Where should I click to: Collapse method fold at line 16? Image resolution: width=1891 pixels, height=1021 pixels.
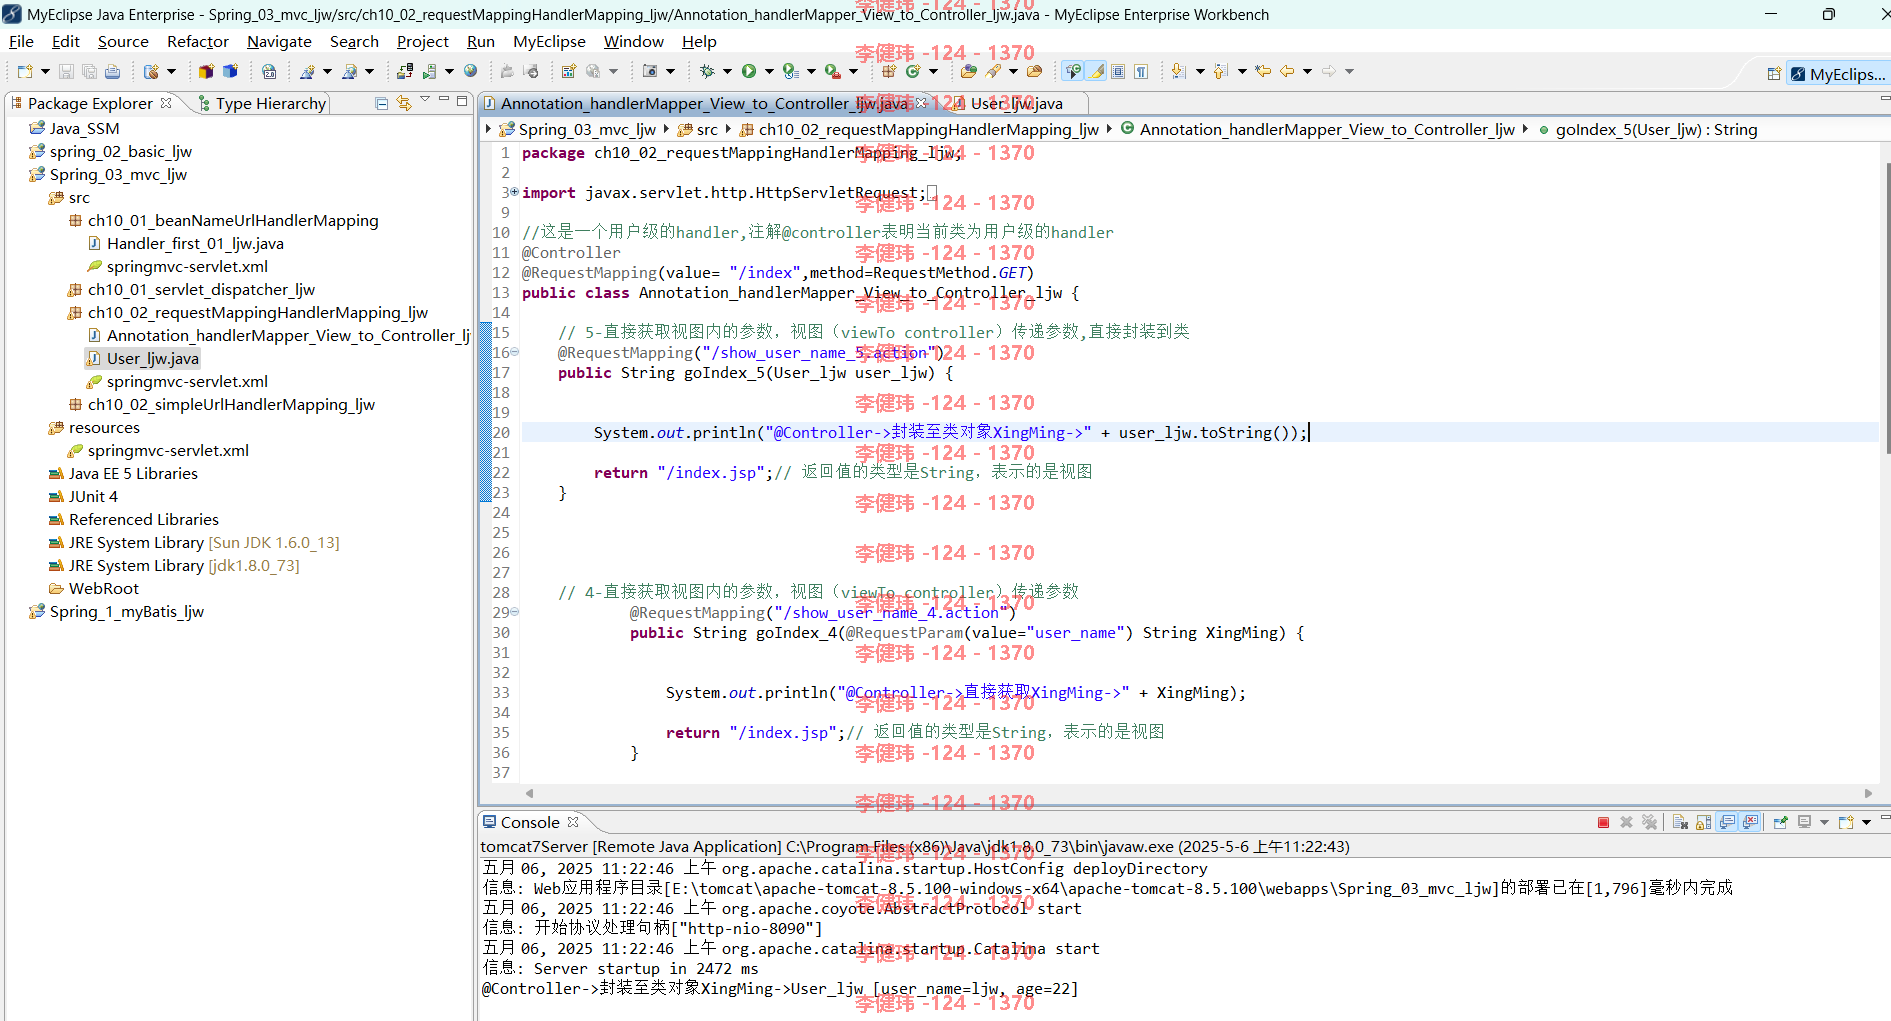pyautogui.click(x=514, y=352)
